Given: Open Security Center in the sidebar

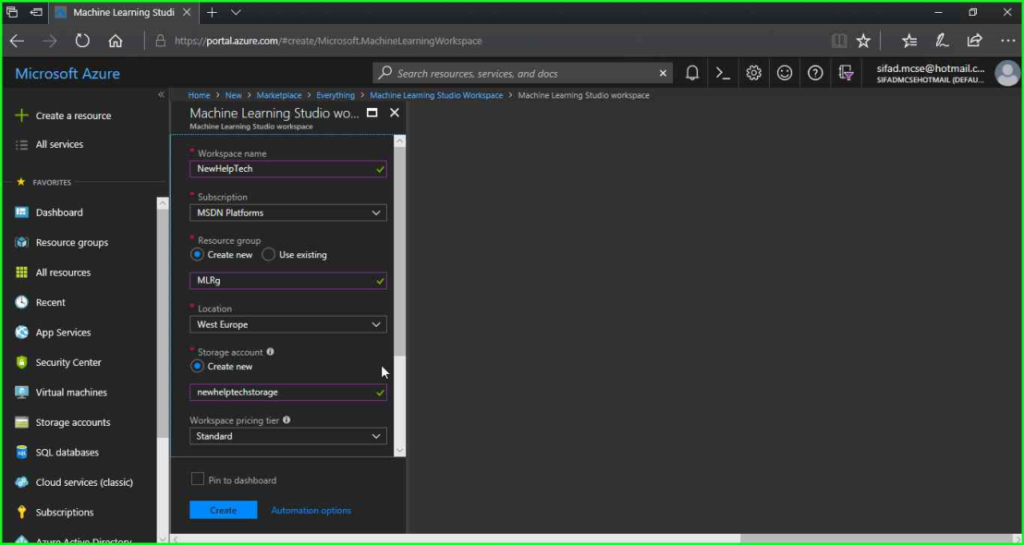Looking at the screenshot, I should tap(68, 362).
